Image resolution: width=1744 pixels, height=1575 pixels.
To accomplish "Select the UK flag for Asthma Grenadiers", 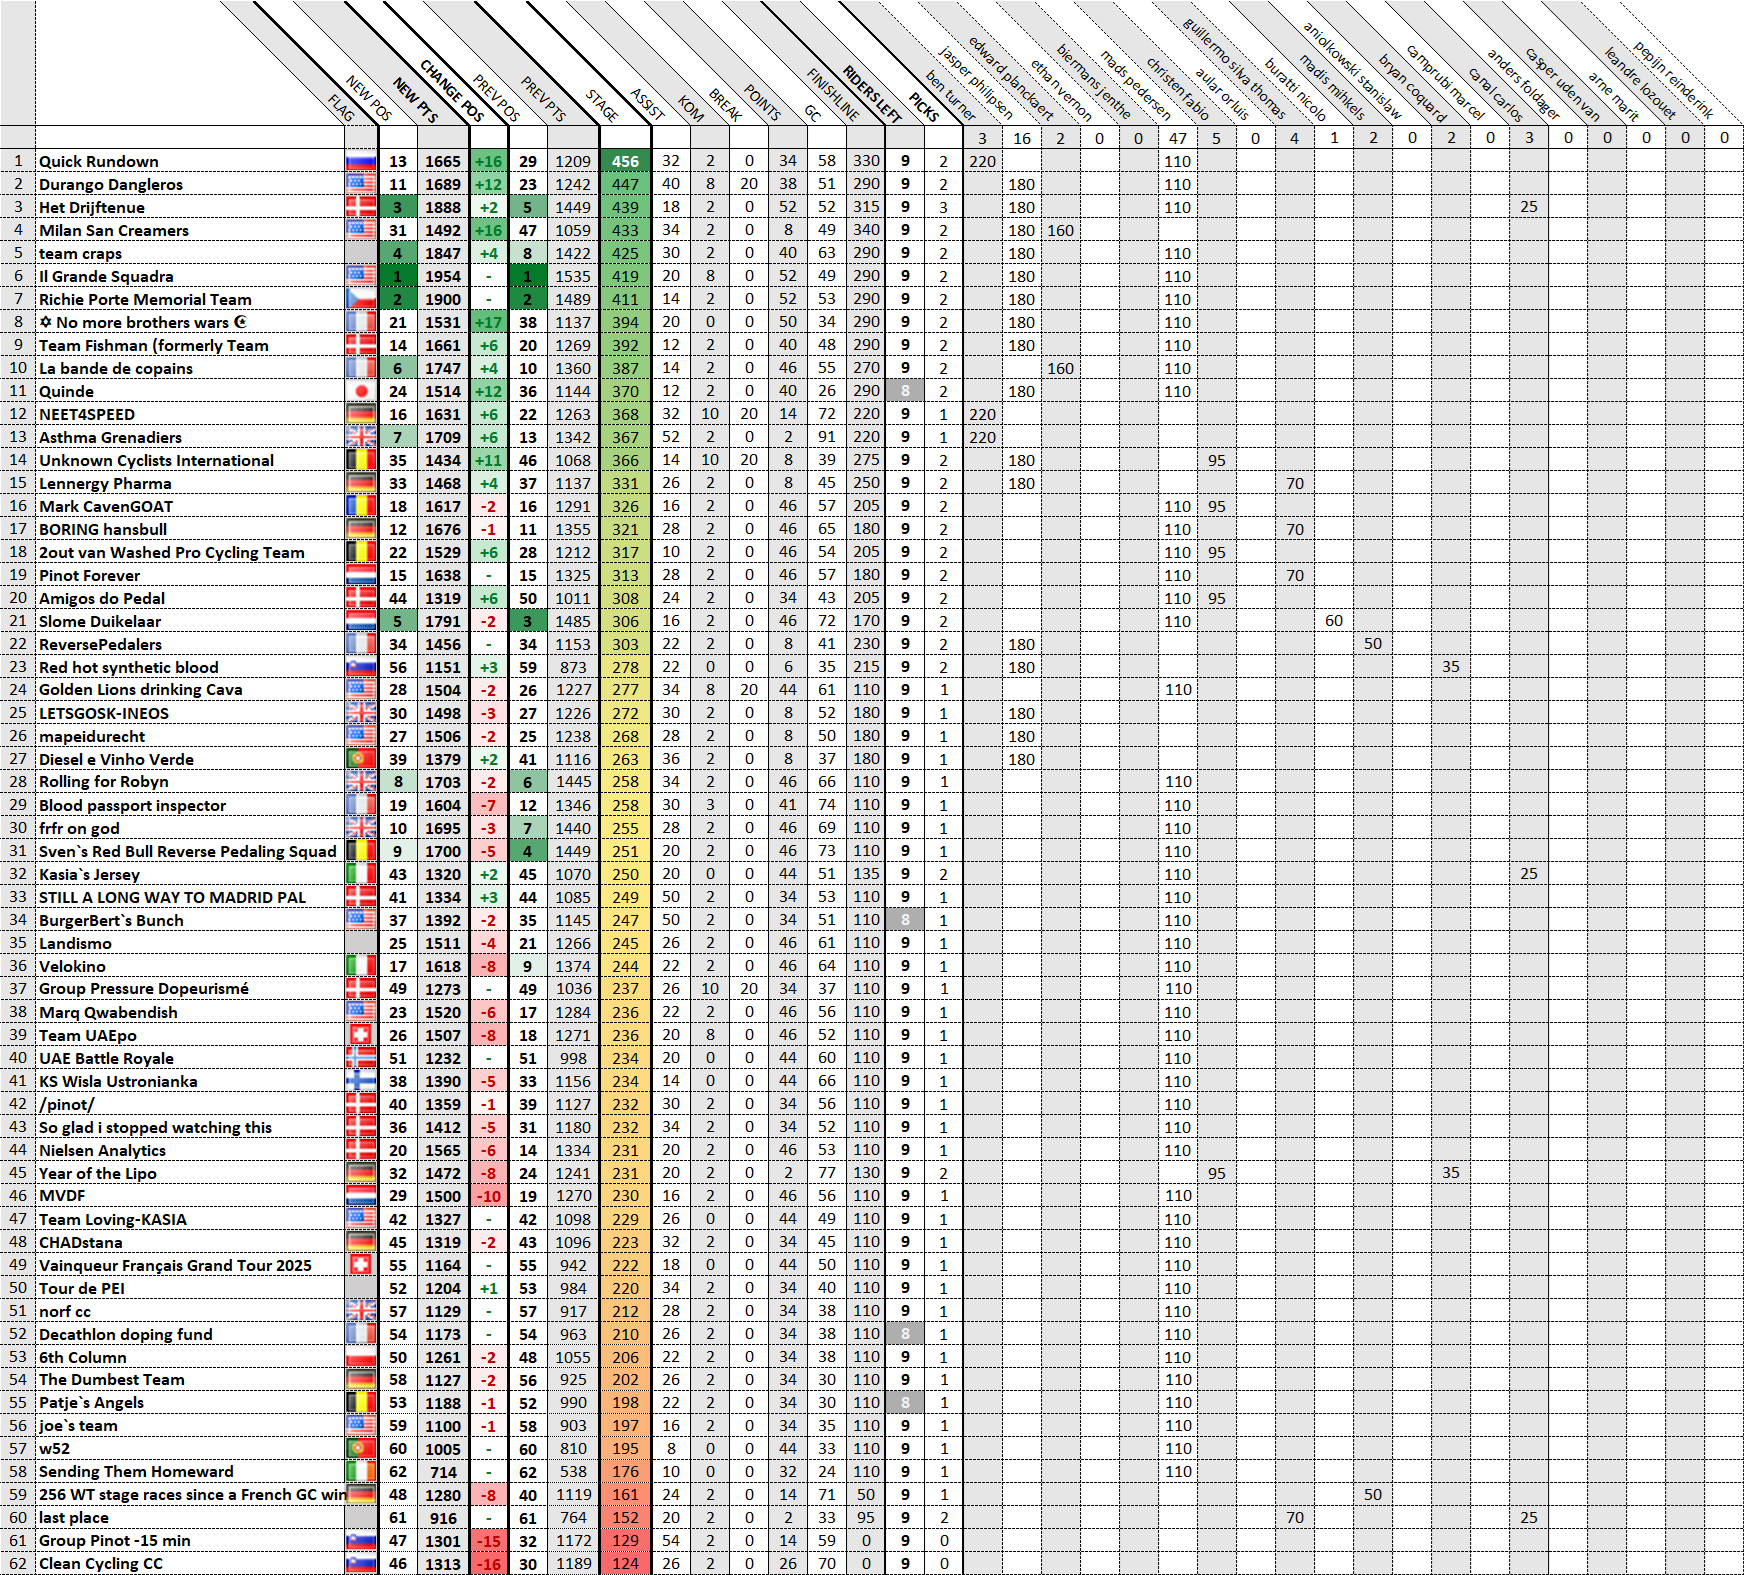I will 360,437.
